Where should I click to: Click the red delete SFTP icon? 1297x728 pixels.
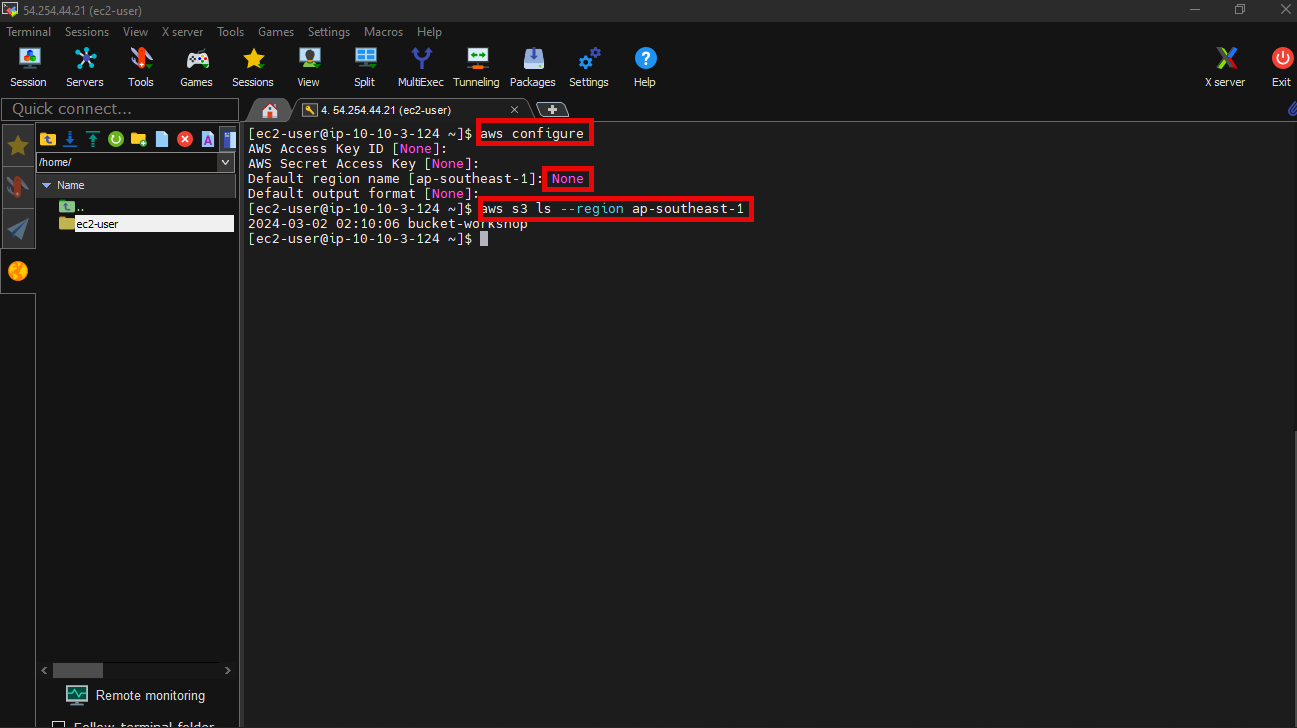[x=185, y=139]
